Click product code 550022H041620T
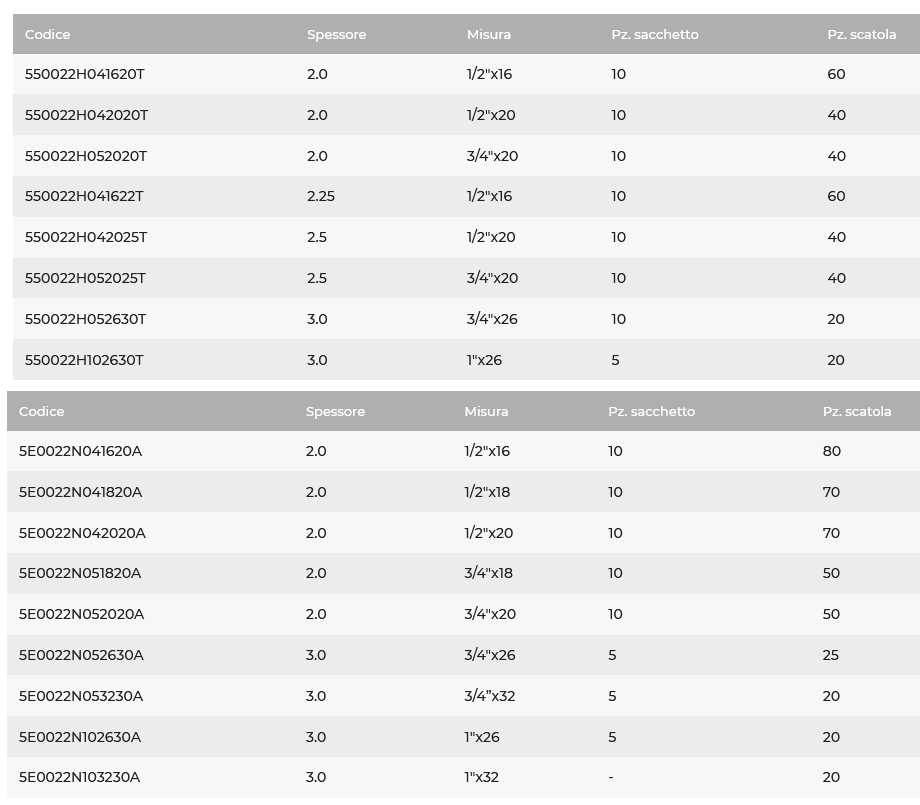Screen dimensions: 920x805 click(85, 74)
